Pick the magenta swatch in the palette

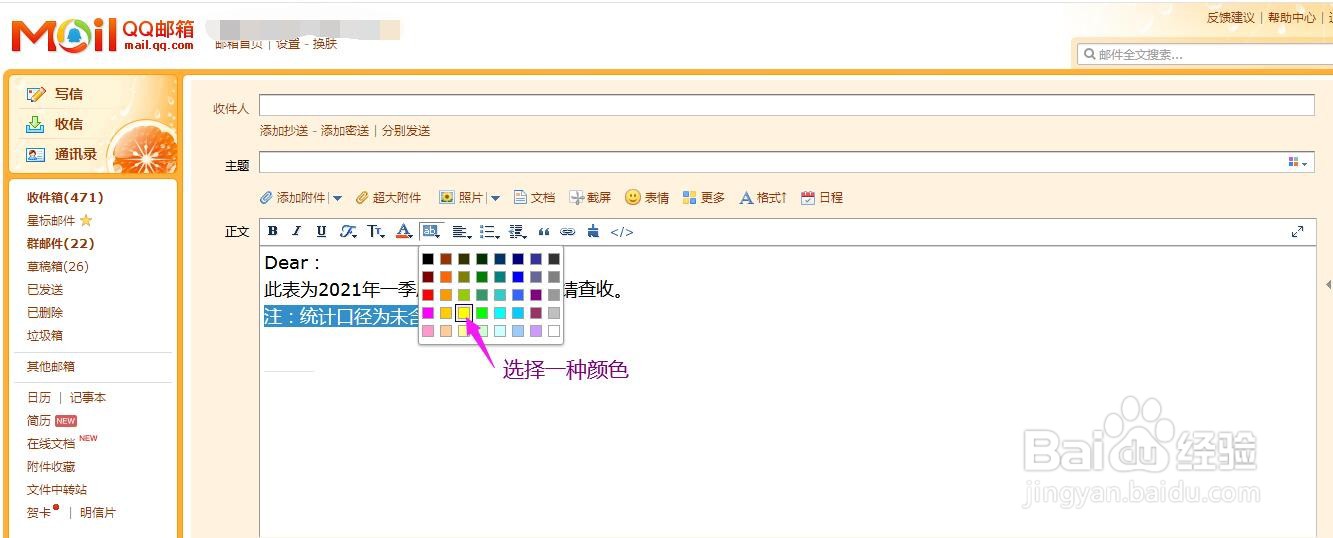click(428, 313)
